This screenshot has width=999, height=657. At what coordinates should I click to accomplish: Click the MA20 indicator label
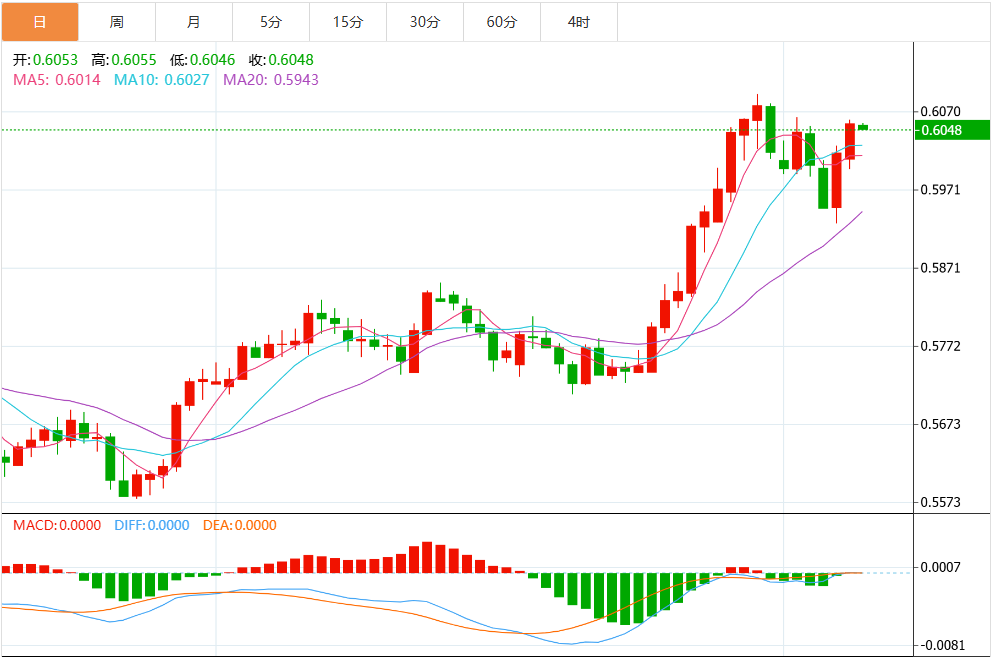pos(271,80)
